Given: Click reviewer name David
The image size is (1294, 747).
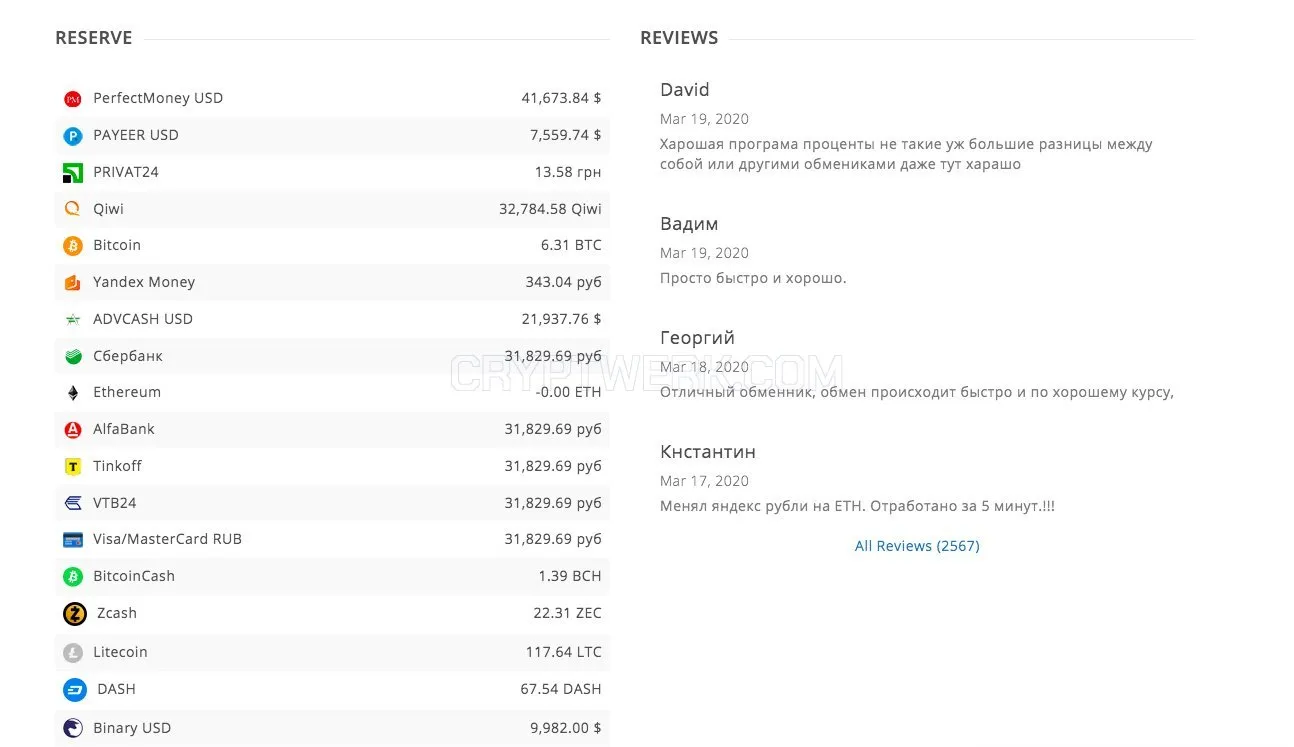Looking at the screenshot, I should tap(685, 90).
